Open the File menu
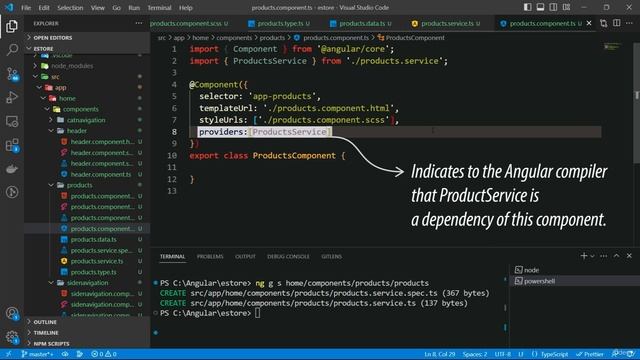 pos(26,8)
